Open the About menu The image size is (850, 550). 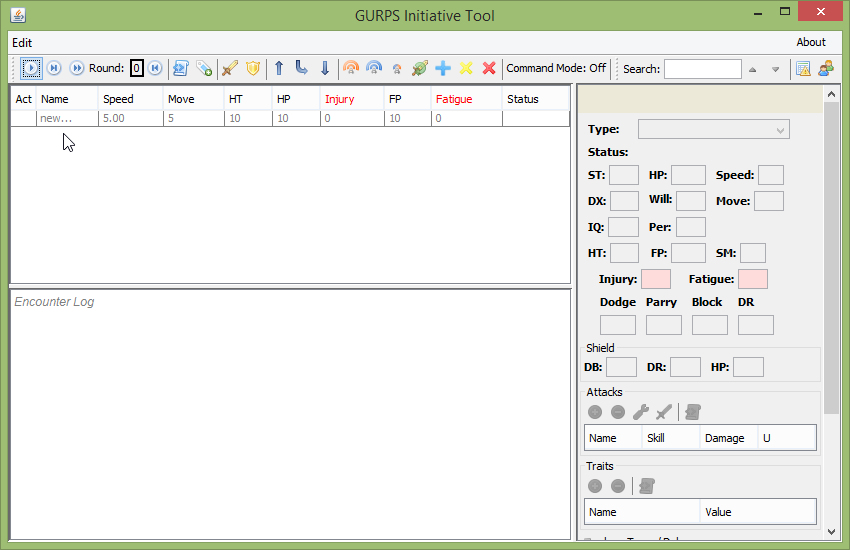[811, 42]
